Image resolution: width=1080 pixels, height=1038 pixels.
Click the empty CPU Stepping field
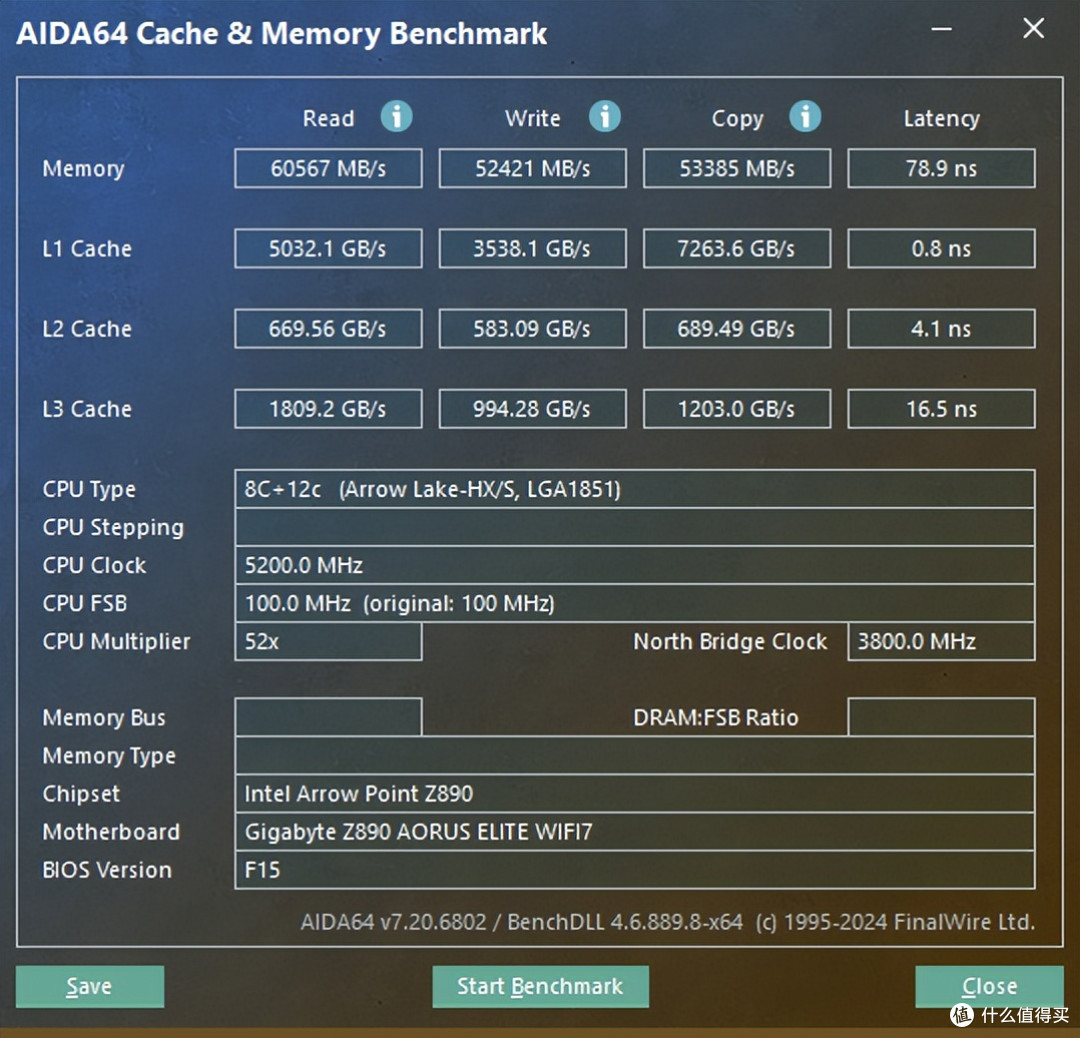click(634, 527)
